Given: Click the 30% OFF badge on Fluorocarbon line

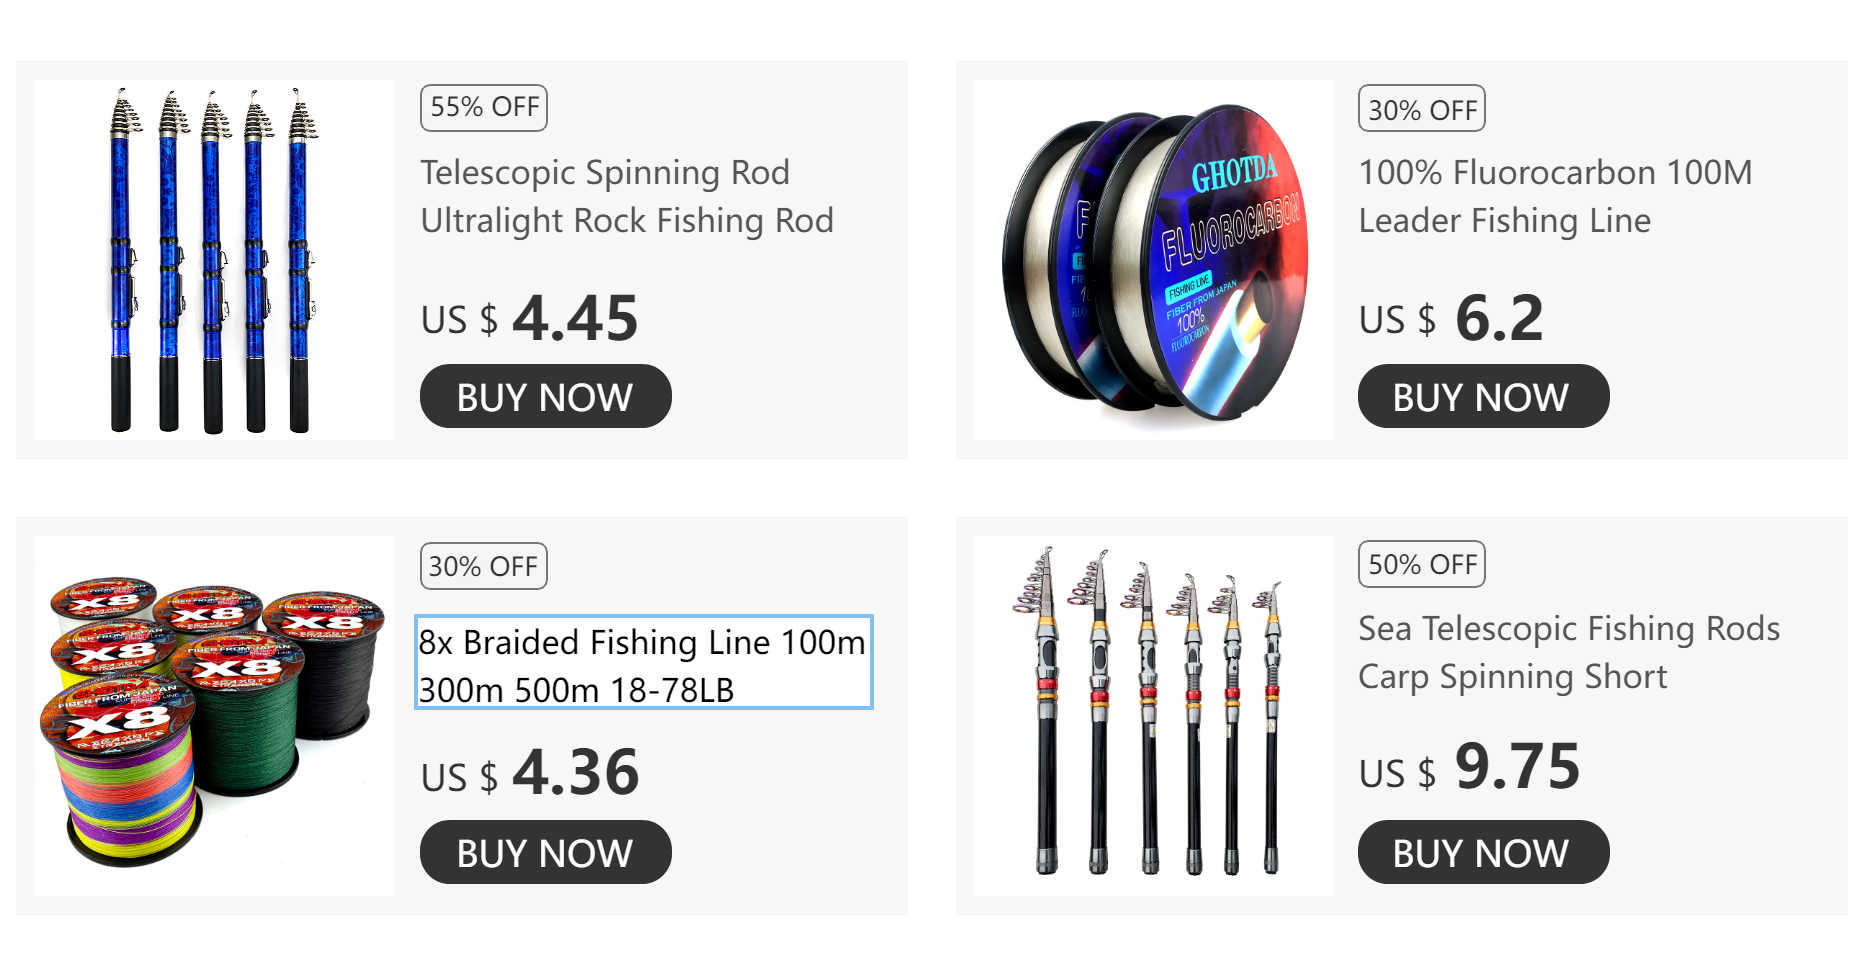Looking at the screenshot, I should 1422,108.
